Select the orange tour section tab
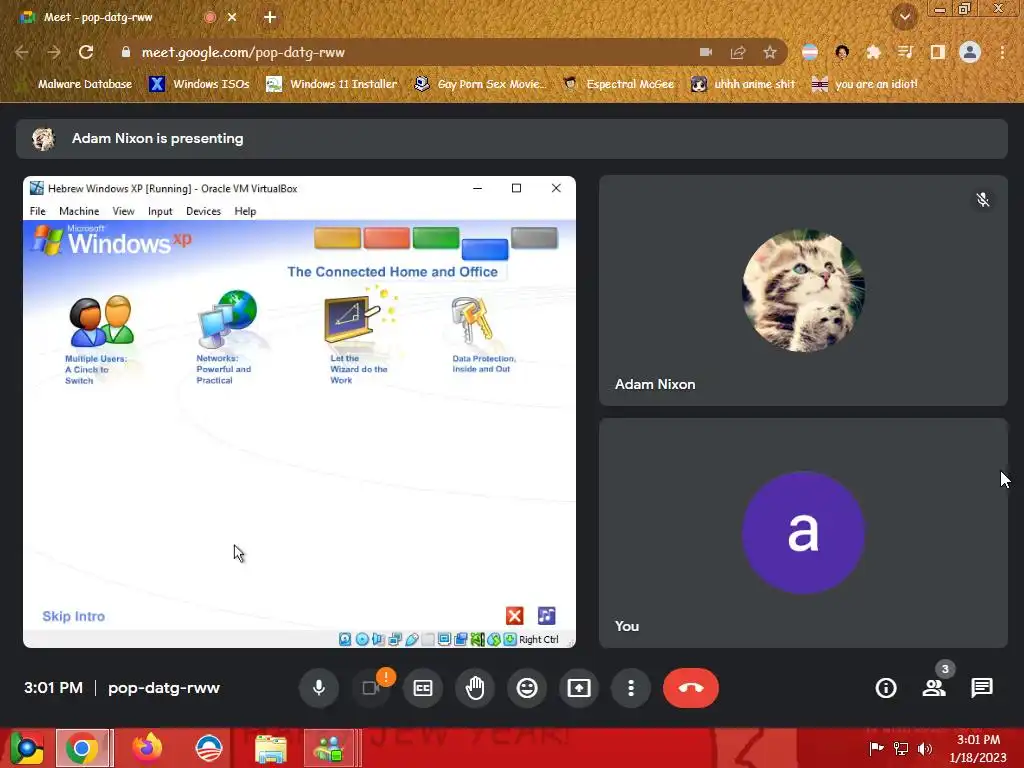 pyautogui.click(x=338, y=238)
